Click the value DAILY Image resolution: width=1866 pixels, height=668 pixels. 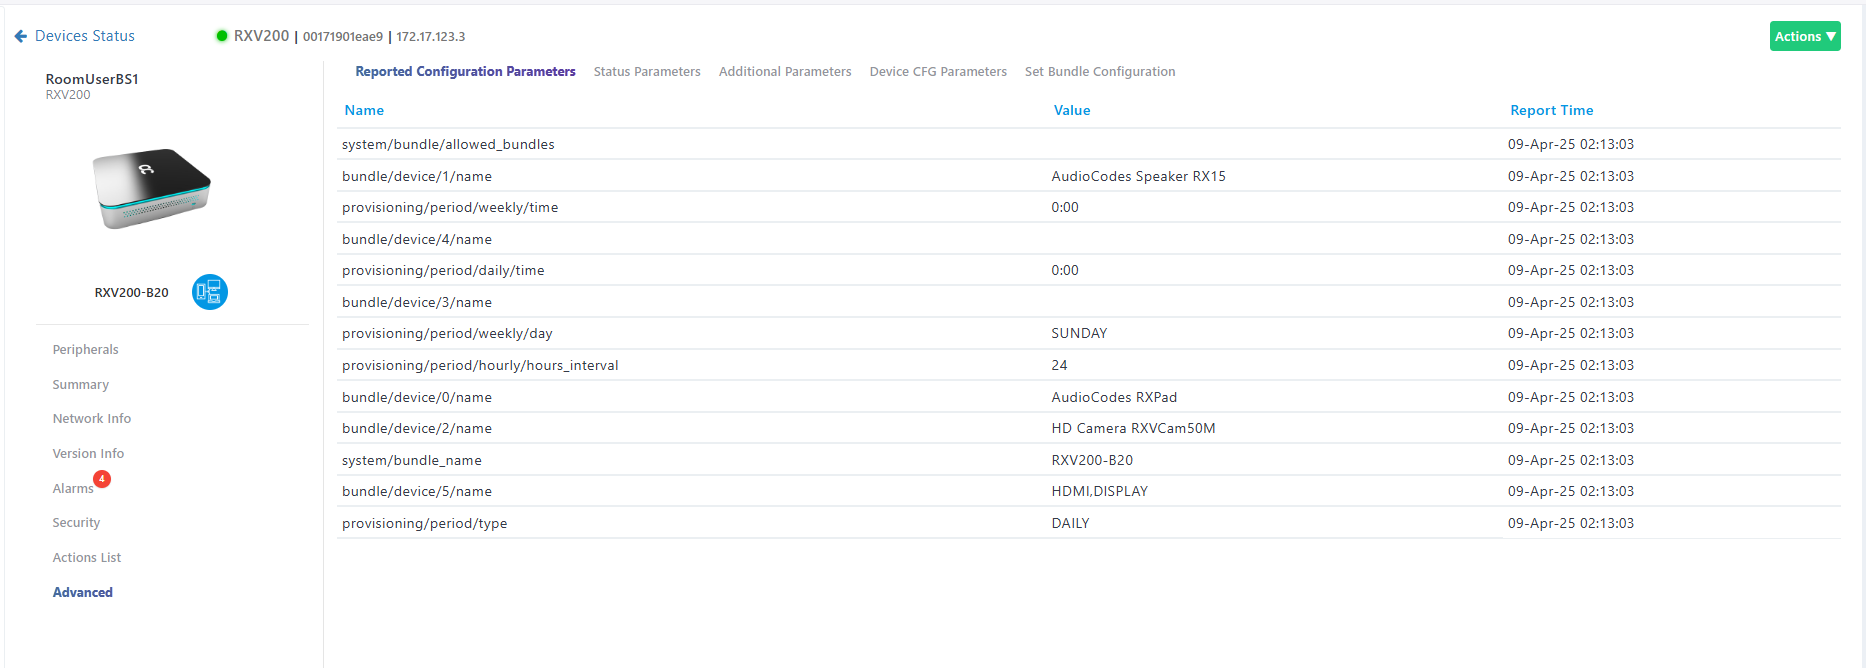click(x=1070, y=523)
